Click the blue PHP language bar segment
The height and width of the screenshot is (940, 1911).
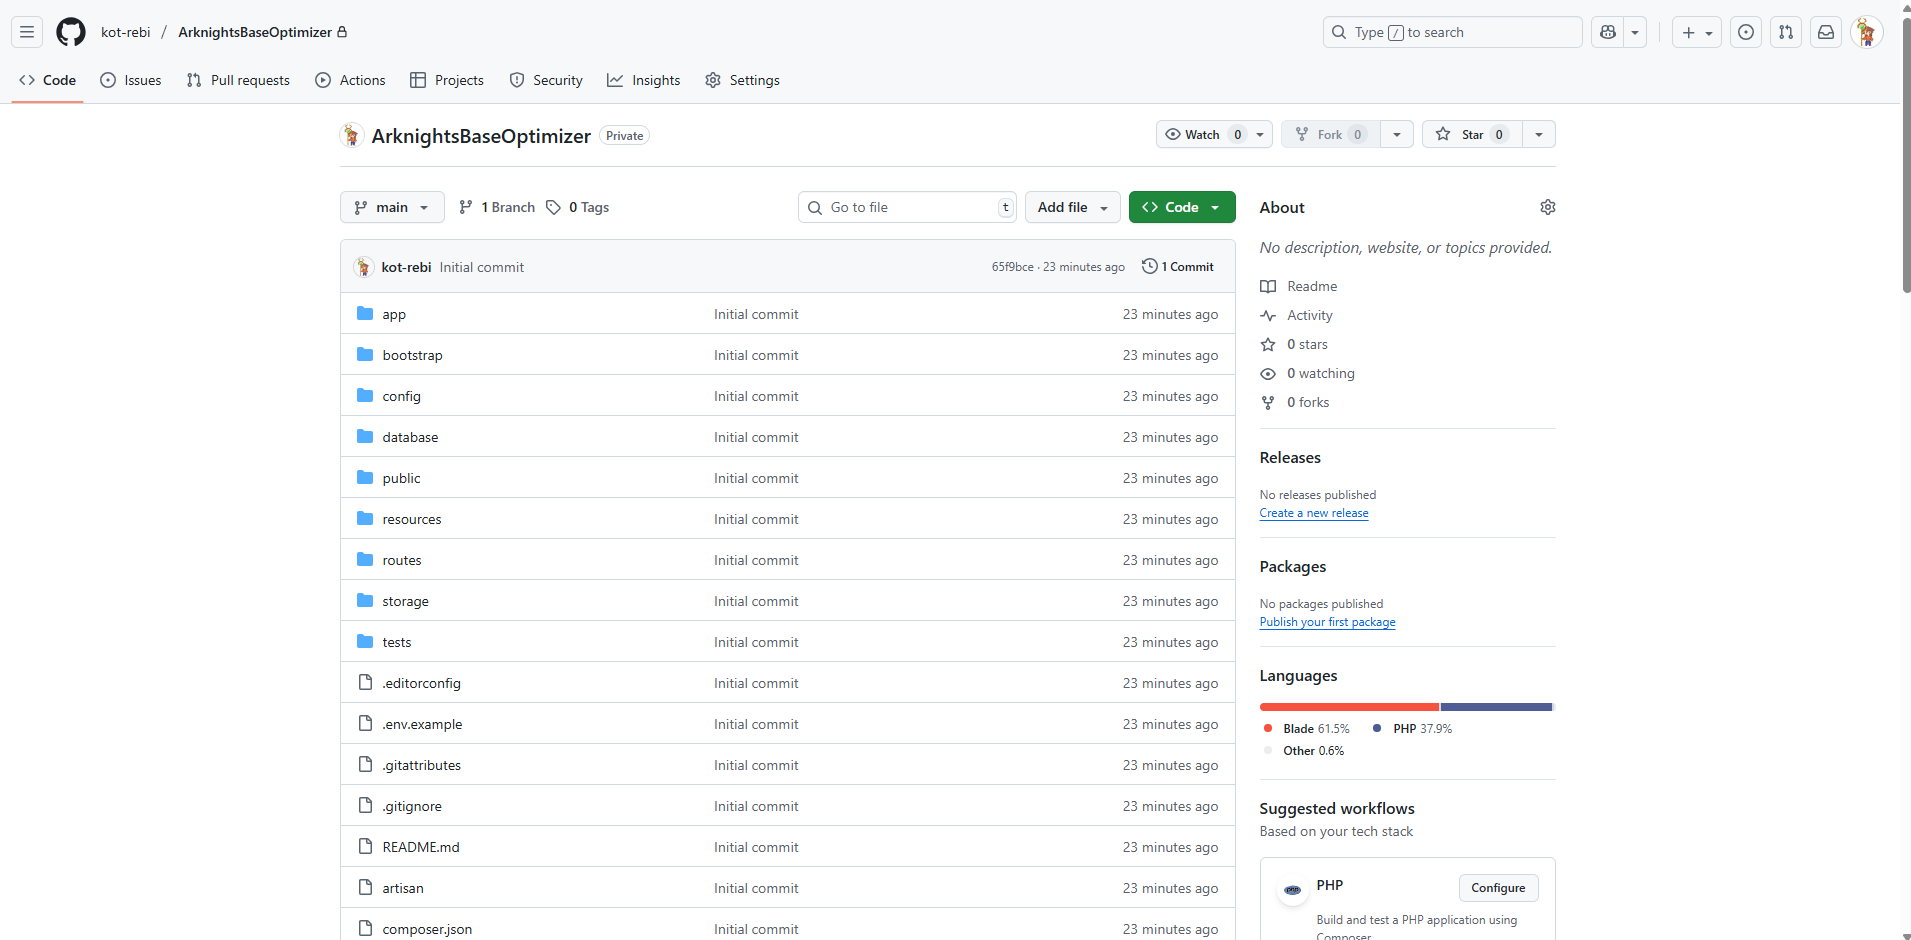[x=1496, y=707]
